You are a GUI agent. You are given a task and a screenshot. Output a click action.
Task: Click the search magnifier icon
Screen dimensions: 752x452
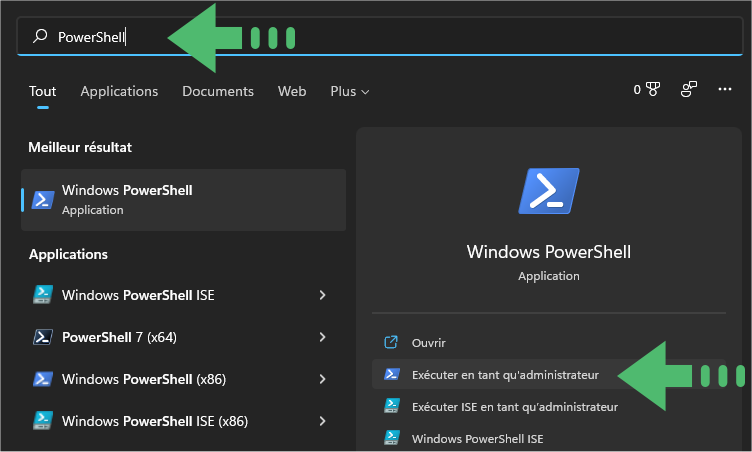point(40,36)
